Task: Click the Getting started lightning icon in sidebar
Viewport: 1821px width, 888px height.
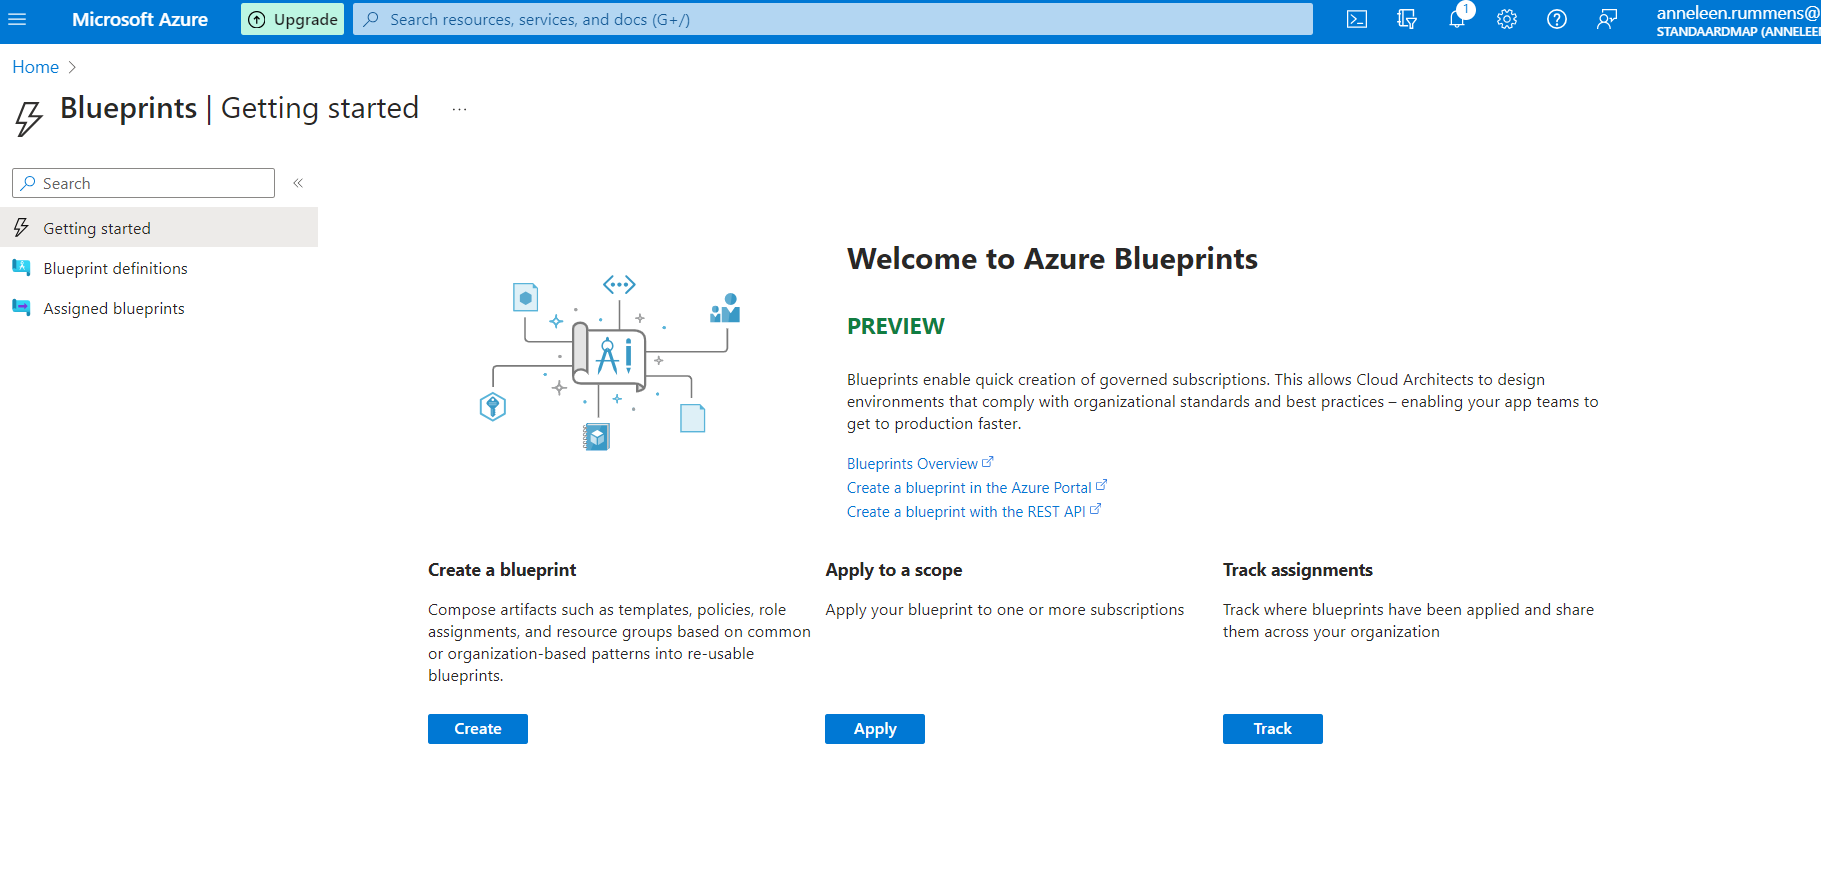Action: point(21,228)
